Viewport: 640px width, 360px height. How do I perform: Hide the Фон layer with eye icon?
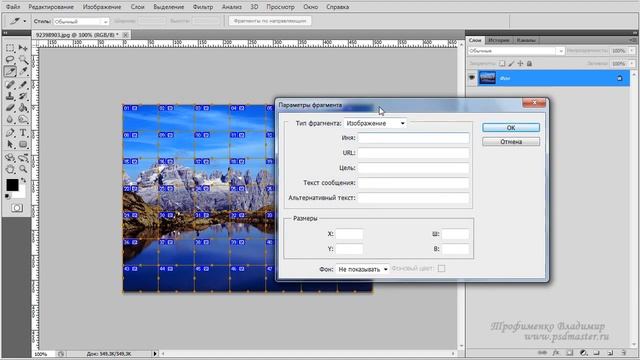[x=471, y=78]
